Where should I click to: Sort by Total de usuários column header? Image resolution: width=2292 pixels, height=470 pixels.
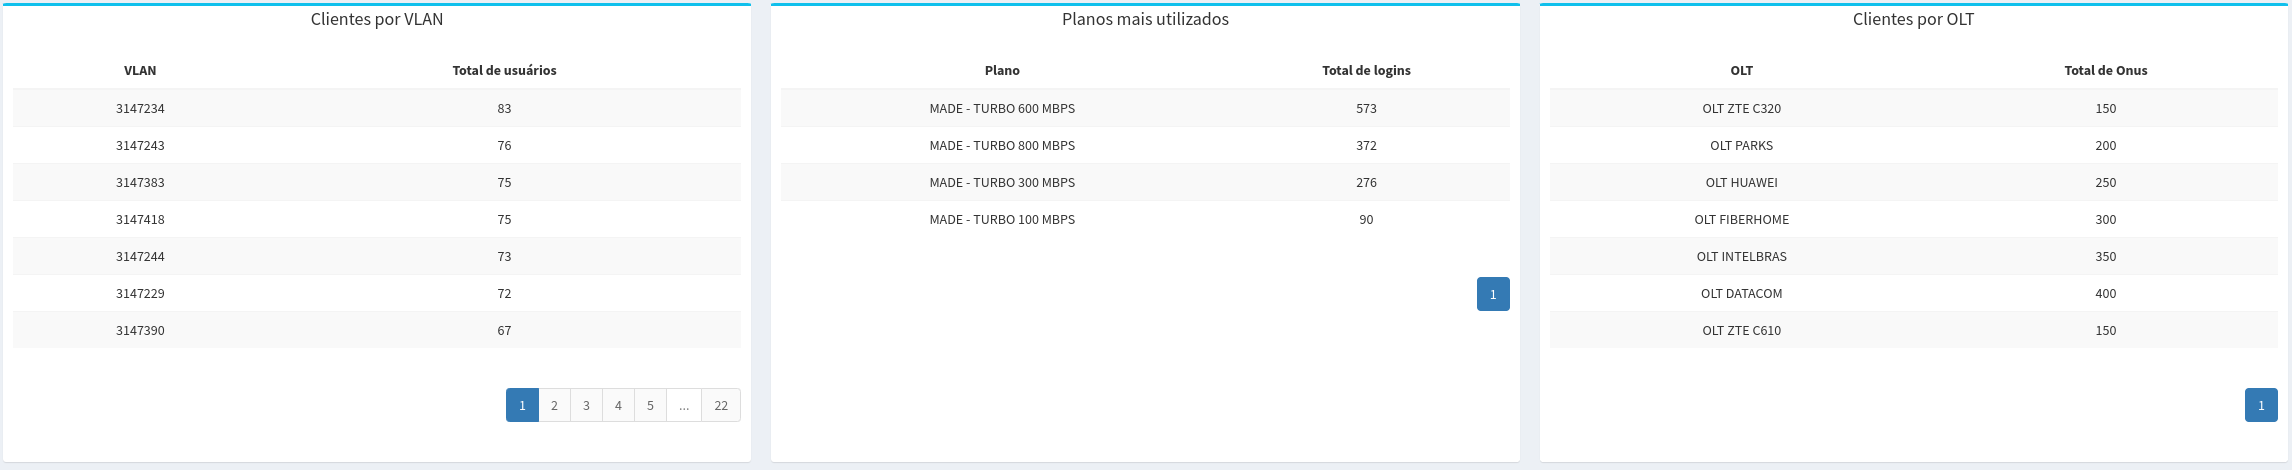click(504, 70)
